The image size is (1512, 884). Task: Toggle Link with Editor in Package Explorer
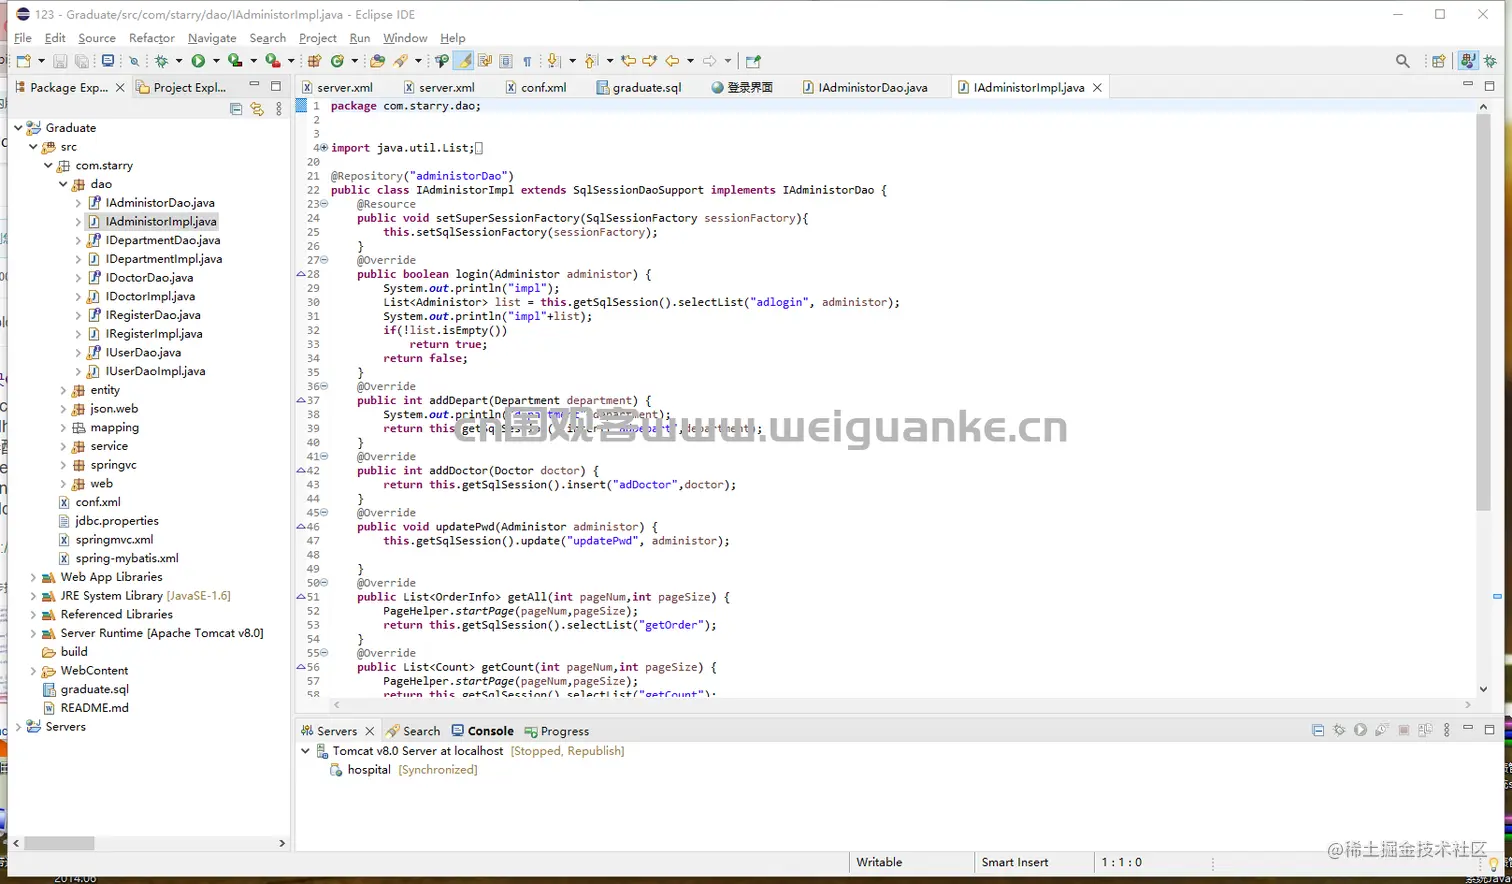click(x=257, y=109)
